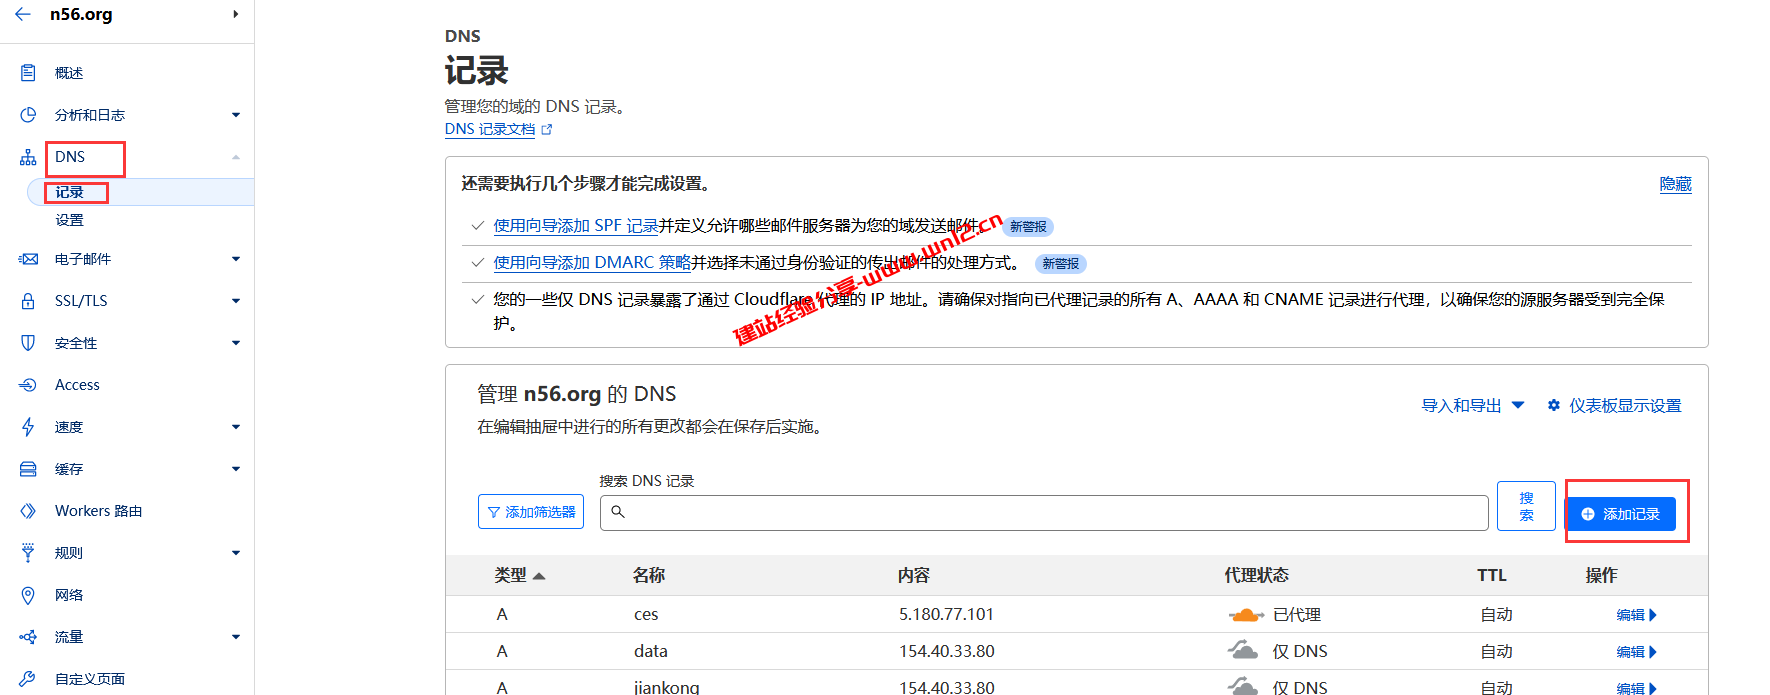Expand the 电子邮件 section arrow
The height and width of the screenshot is (695, 1770).
point(236,259)
